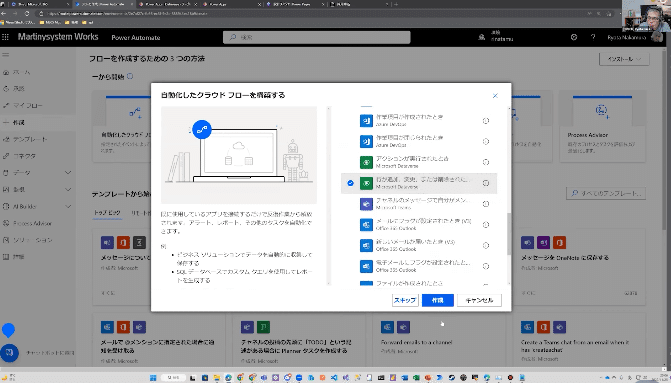Click the description pane scrollbar in dialog
Screen dimensions: 671x383
click(329, 196)
